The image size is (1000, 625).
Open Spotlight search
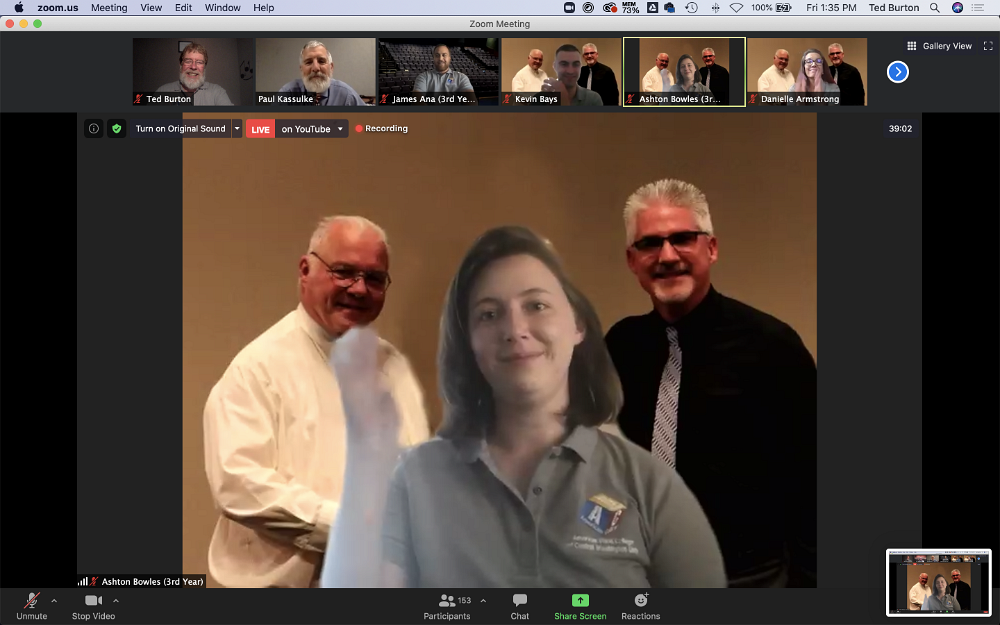coord(934,8)
